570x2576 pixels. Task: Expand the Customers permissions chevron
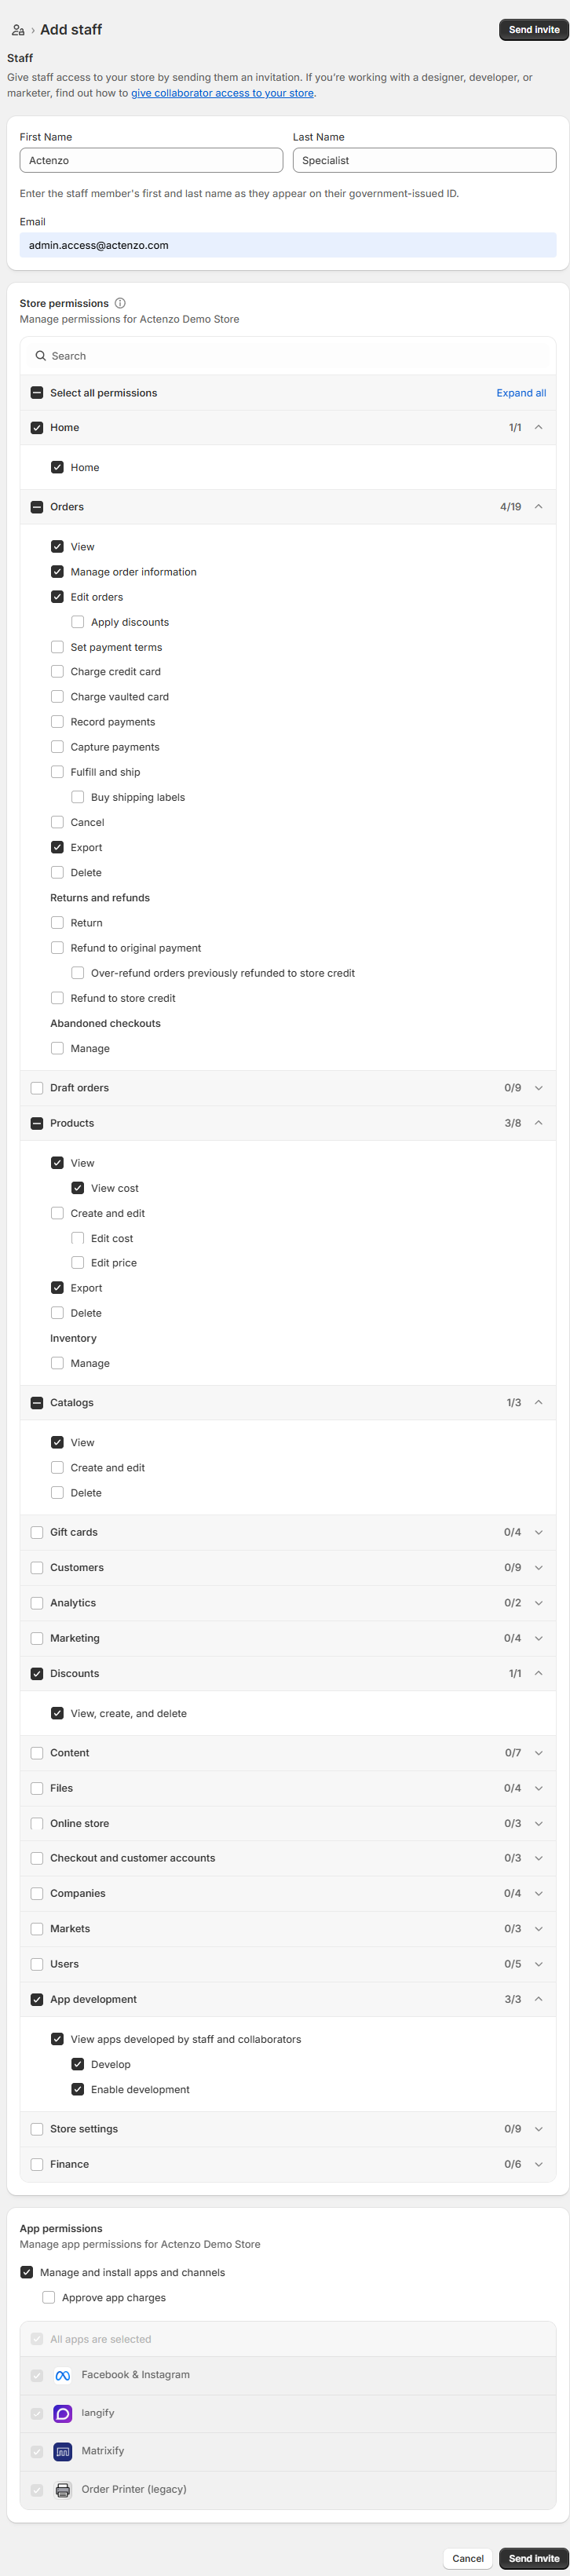(x=539, y=1567)
